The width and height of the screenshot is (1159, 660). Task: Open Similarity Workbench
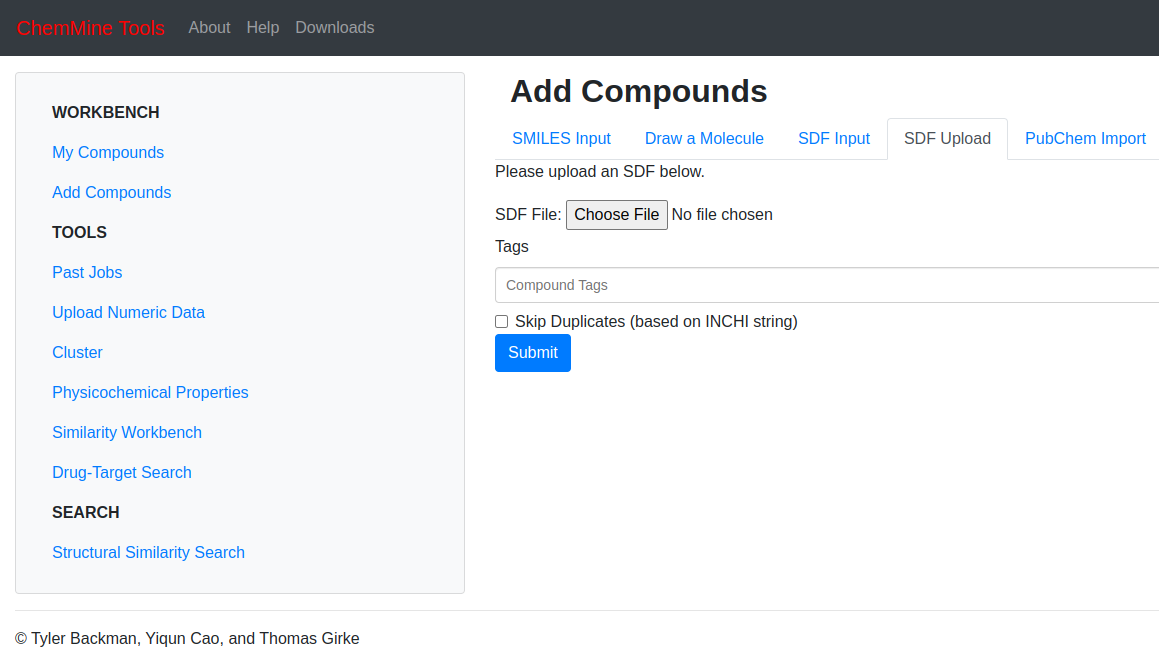point(127,432)
